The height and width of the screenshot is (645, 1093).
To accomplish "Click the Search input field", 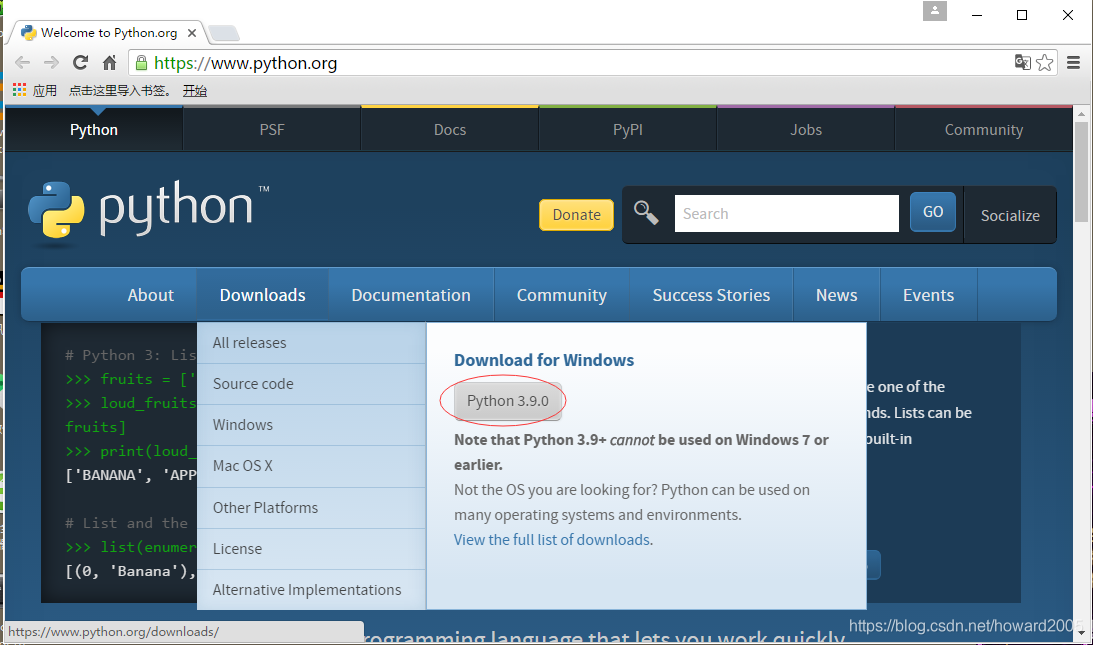I will (x=786, y=213).
